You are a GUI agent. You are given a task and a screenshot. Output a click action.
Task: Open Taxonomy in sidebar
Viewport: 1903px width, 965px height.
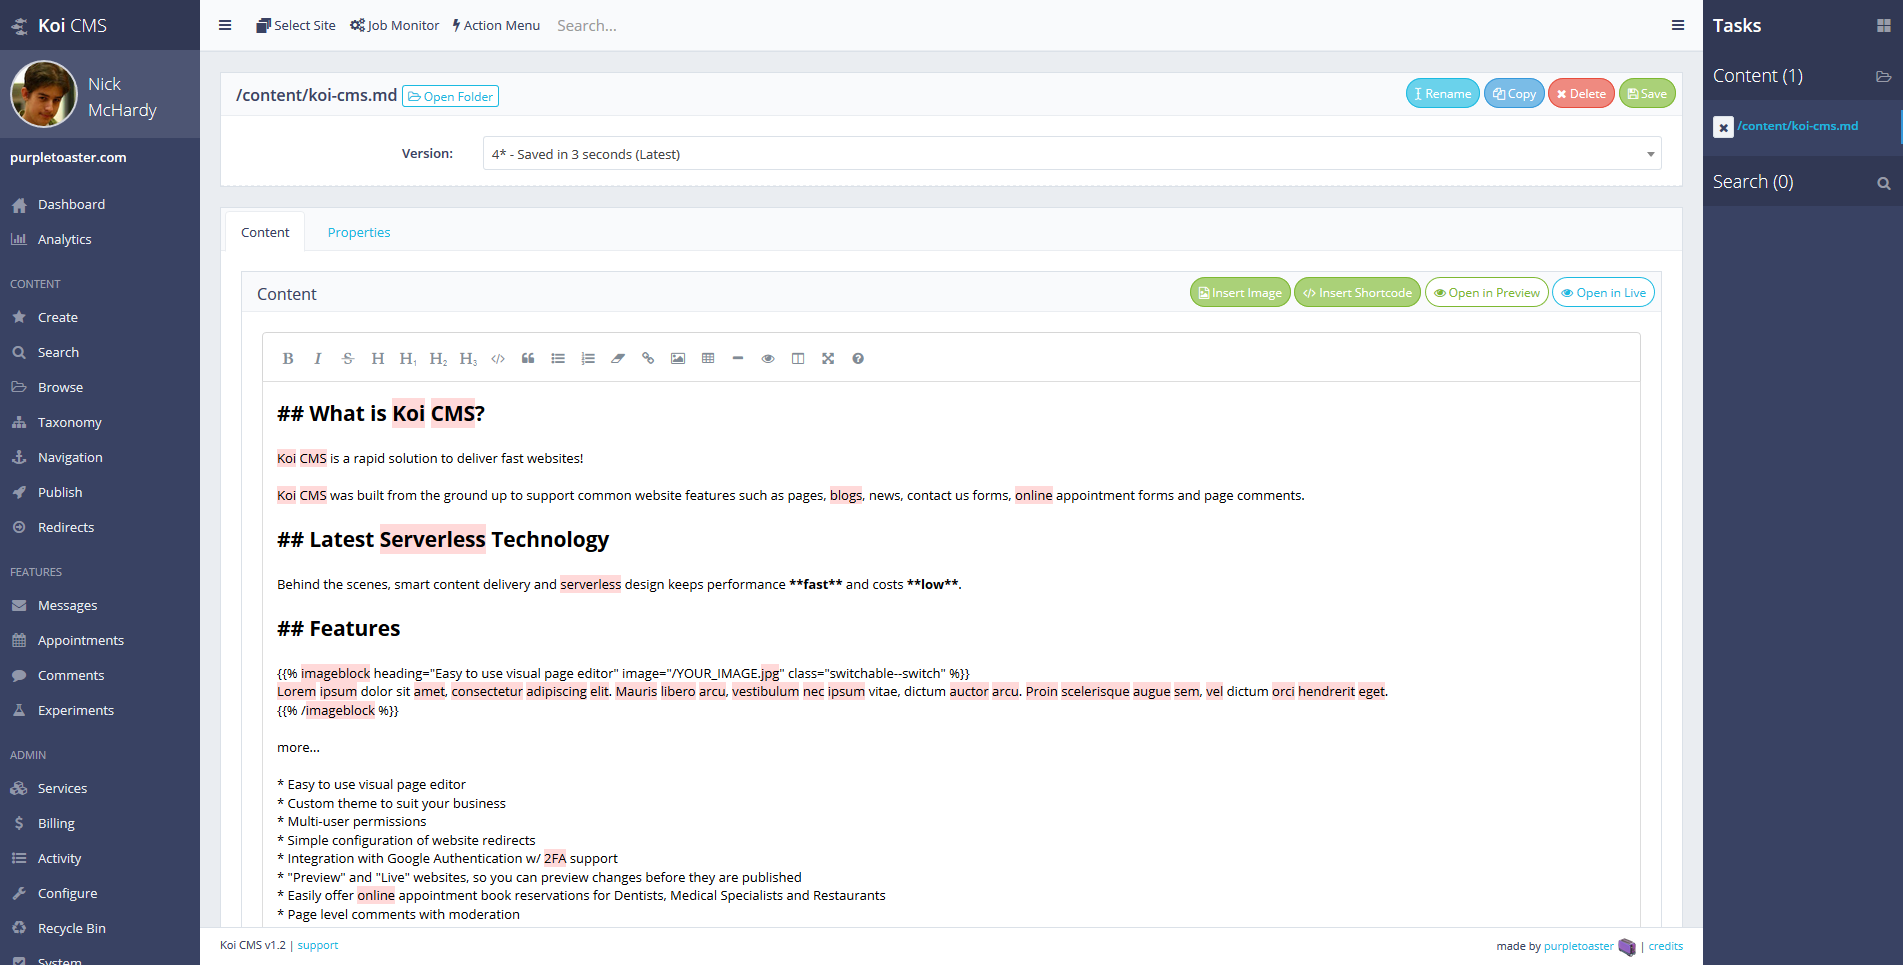pyautogui.click(x=69, y=422)
